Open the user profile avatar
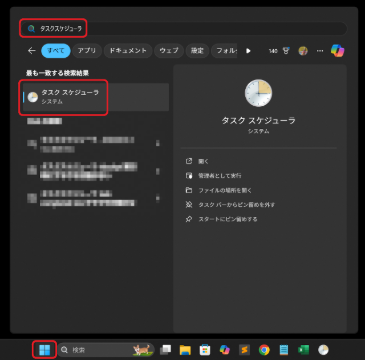Viewport: 365px width, 360px height. click(x=303, y=51)
